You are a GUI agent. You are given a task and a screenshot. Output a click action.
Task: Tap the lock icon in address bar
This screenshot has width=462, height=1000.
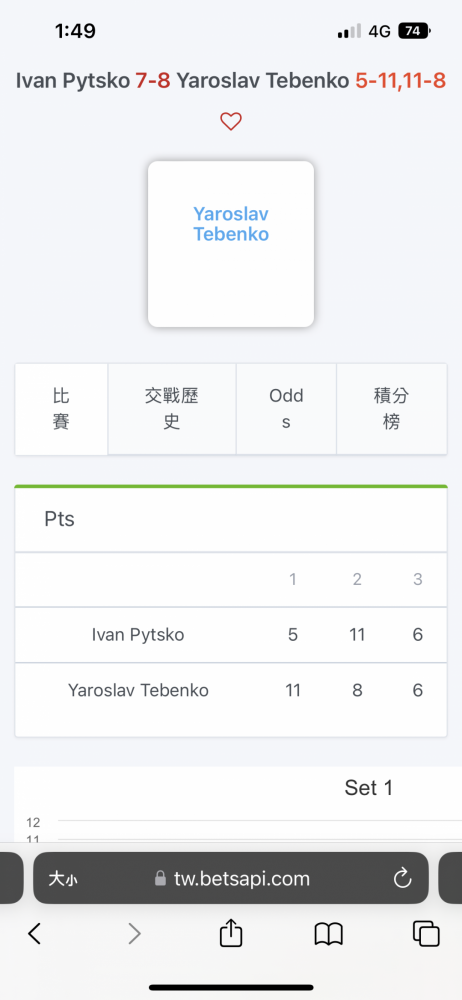click(x=160, y=879)
